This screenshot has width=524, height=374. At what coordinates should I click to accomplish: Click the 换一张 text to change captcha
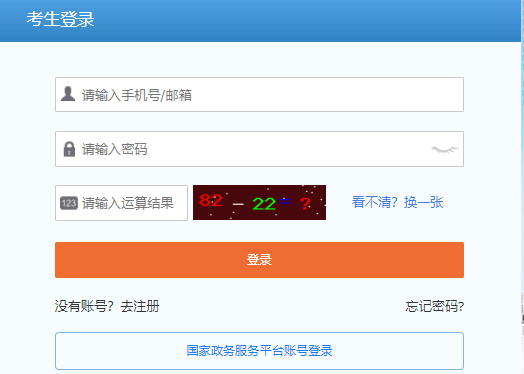click(x=423, y=202)
